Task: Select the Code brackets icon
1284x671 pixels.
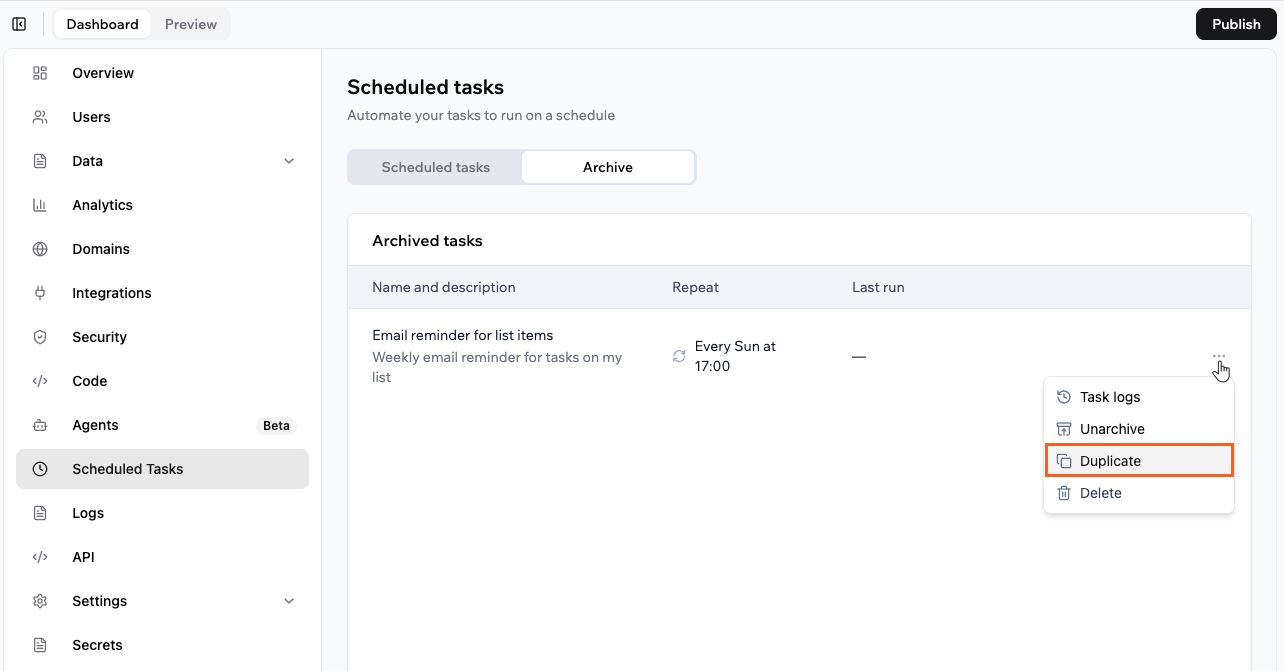Action: (40, 380)
